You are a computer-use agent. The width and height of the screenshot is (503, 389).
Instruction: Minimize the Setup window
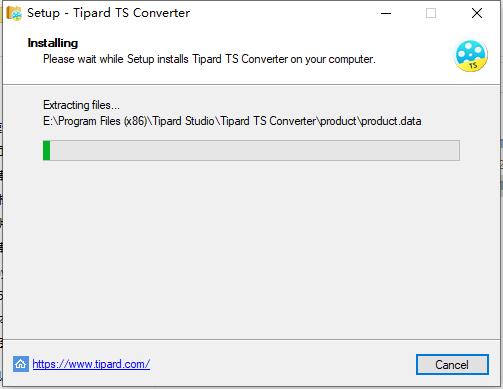click(386, 13)
